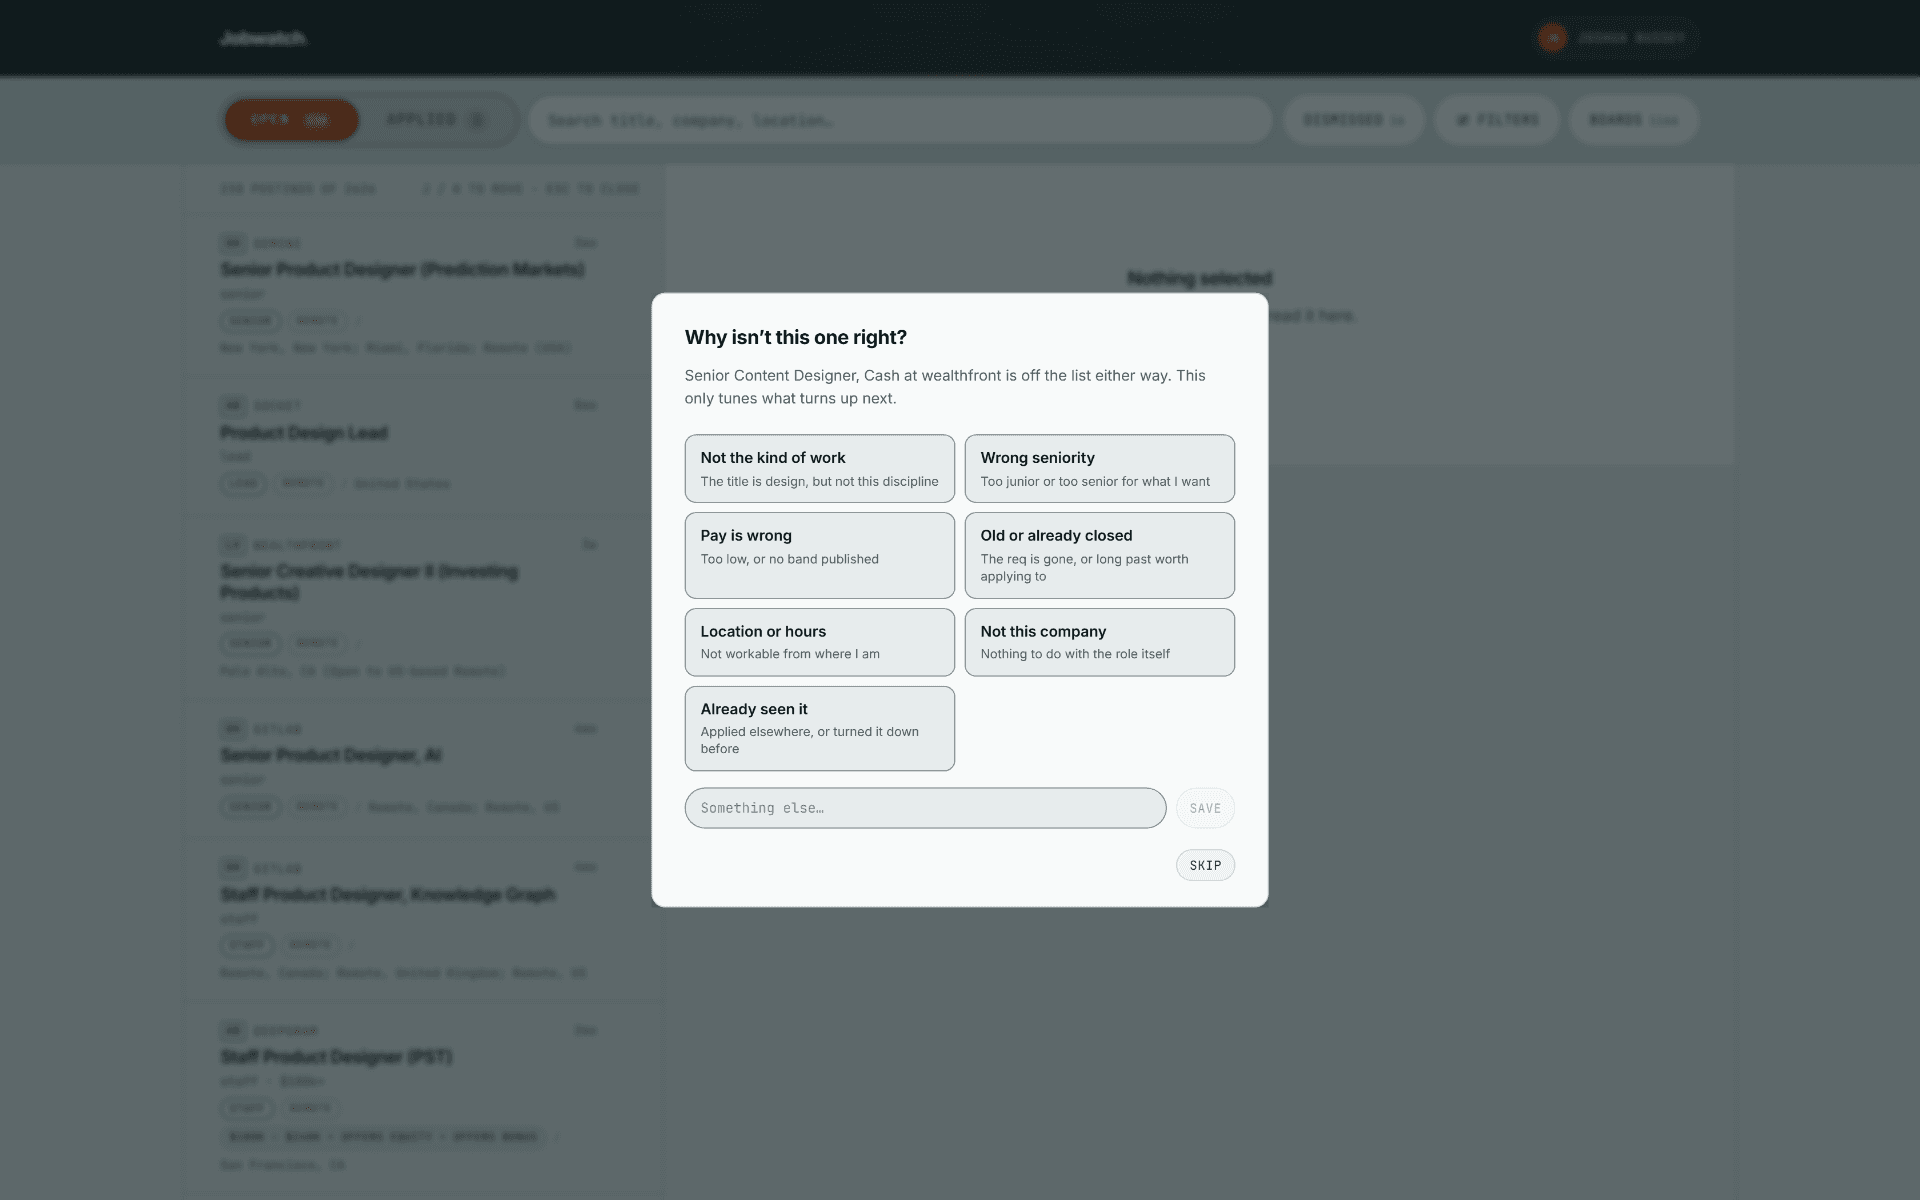Open the 'Staff Product Designer, Knowledge Graph' posting
The image size is (1920, 1200).
pyautogui.click(x=424, y=920)
